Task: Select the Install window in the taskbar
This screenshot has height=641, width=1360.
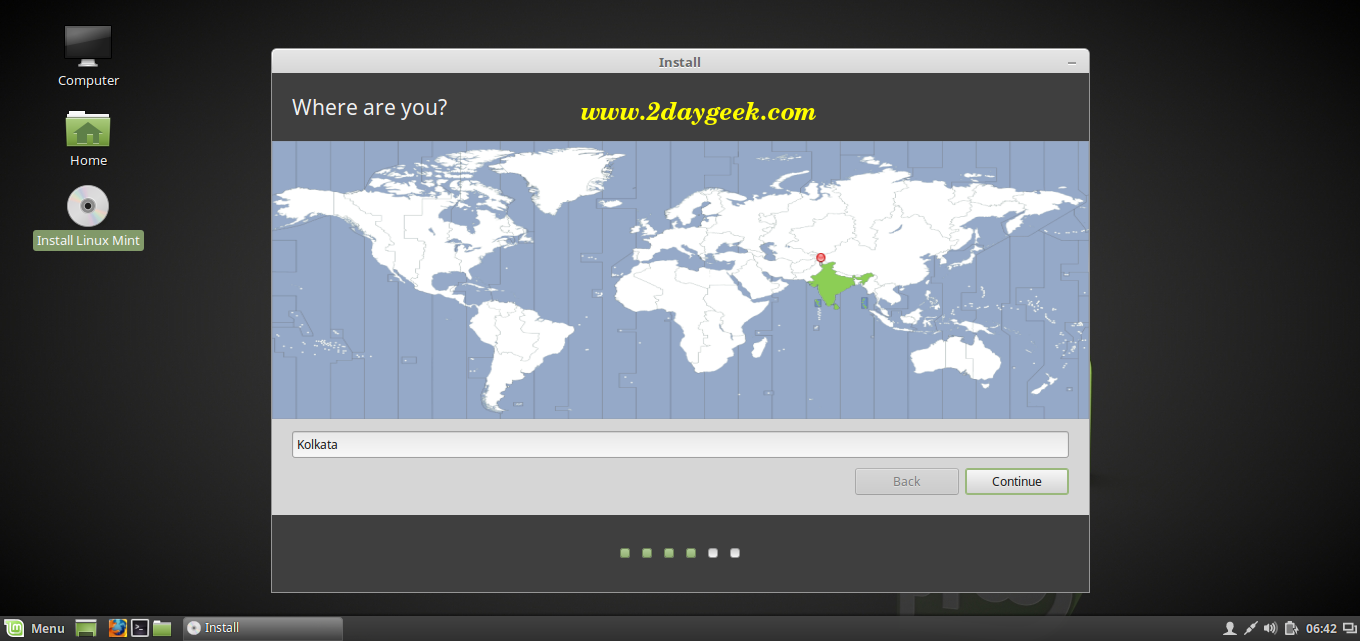Action: click(262, 628)
